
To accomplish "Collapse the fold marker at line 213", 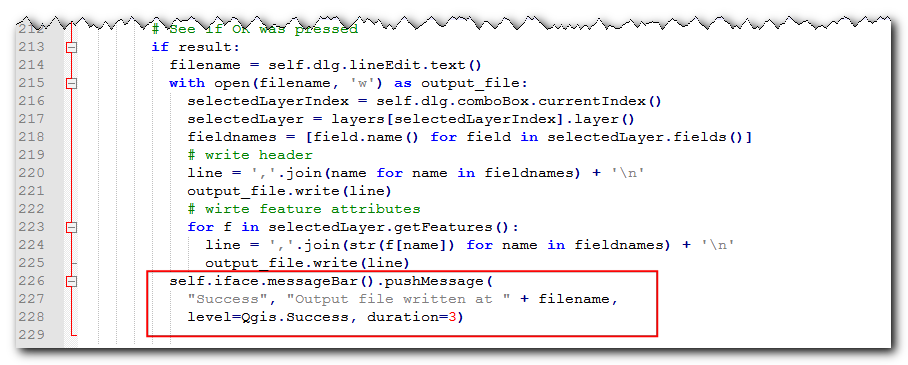I will pos(71,48).
